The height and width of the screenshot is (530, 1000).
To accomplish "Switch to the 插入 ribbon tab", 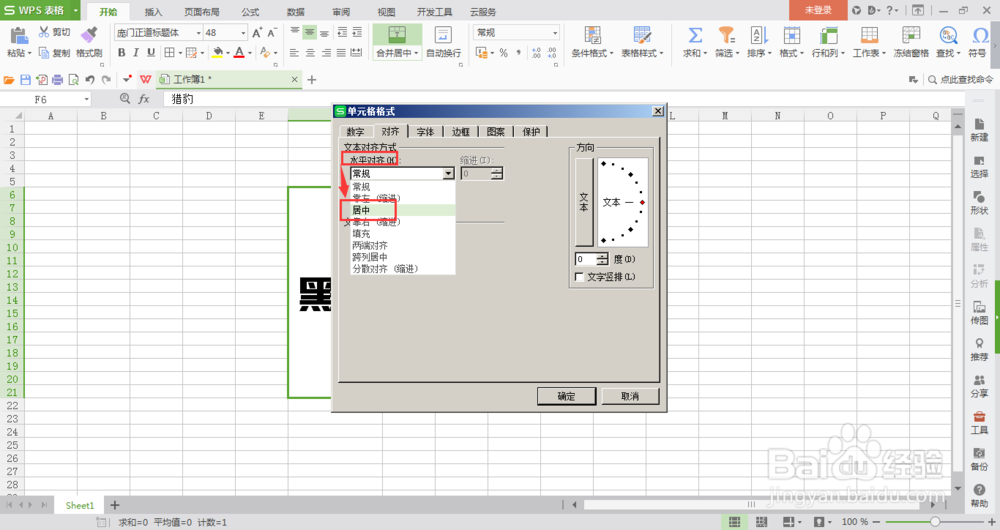I will click(x=153, y=11).
